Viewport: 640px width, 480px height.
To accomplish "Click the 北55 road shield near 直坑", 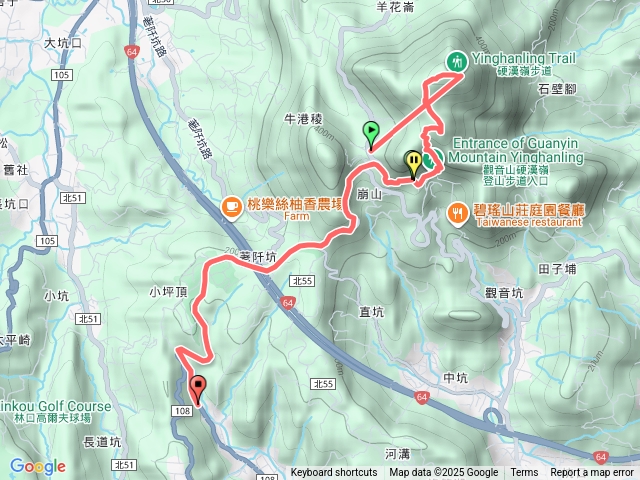I will point(302,281).
